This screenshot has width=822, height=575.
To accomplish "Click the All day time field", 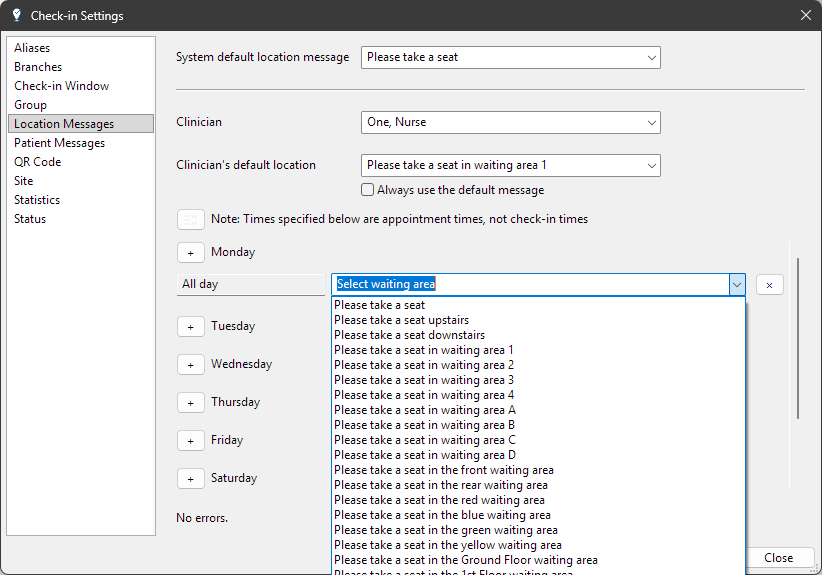I will pos(250,285).
